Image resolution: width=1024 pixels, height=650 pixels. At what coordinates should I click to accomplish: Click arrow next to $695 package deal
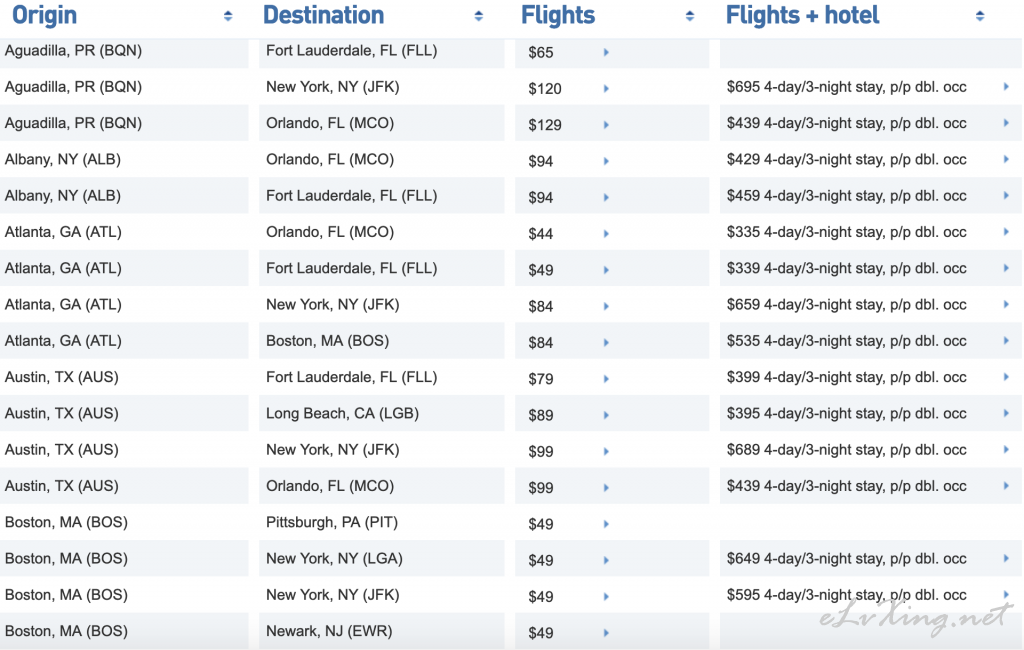click(1006, 87)
